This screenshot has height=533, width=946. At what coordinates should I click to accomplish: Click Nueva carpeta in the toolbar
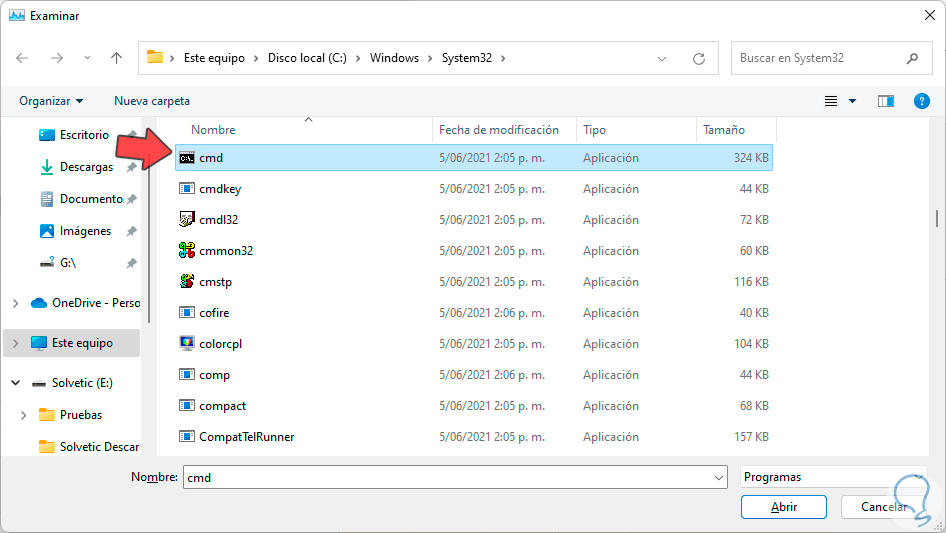coord(152,101)
